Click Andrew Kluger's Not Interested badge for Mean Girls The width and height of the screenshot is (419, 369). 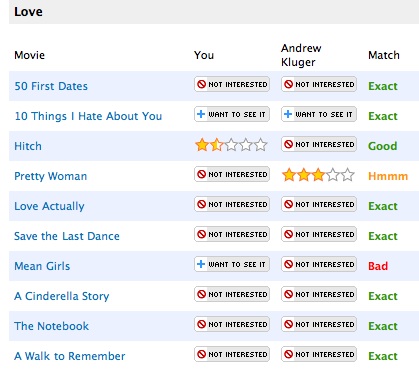319,264
